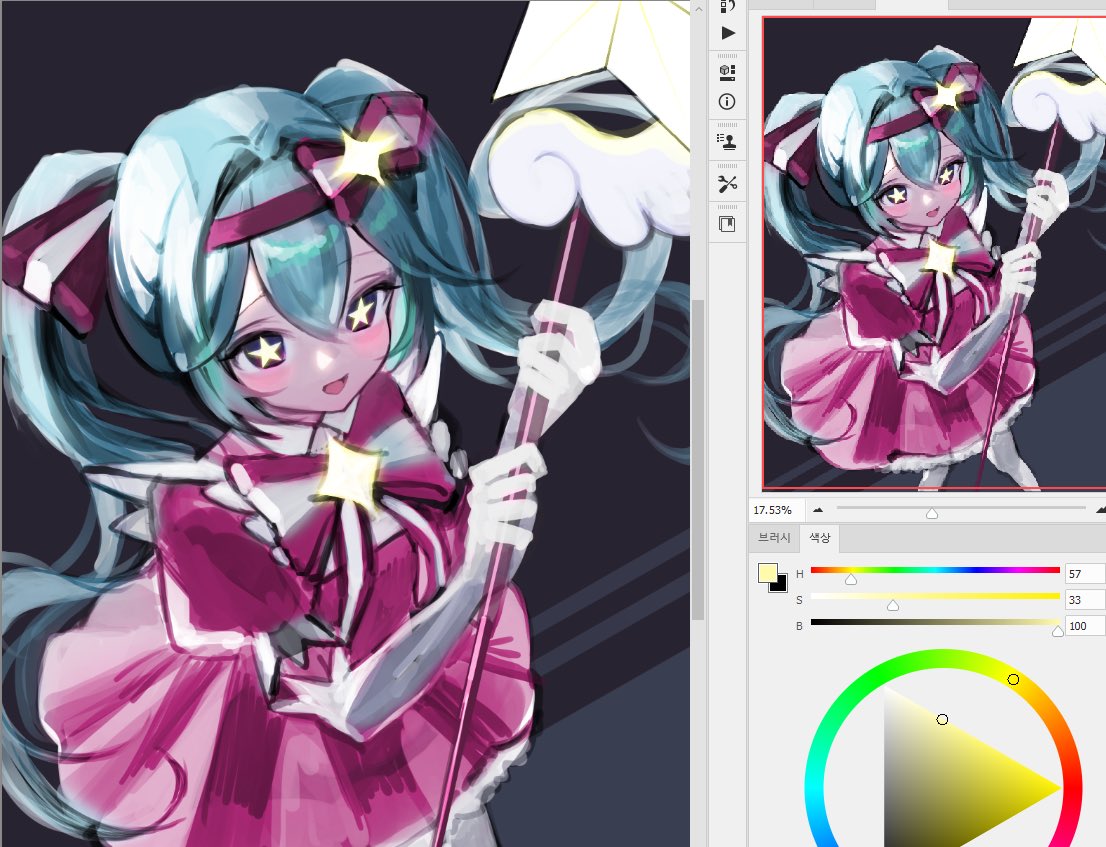
Task: Open the Actions panel play icon
Action: click(728, 33)
